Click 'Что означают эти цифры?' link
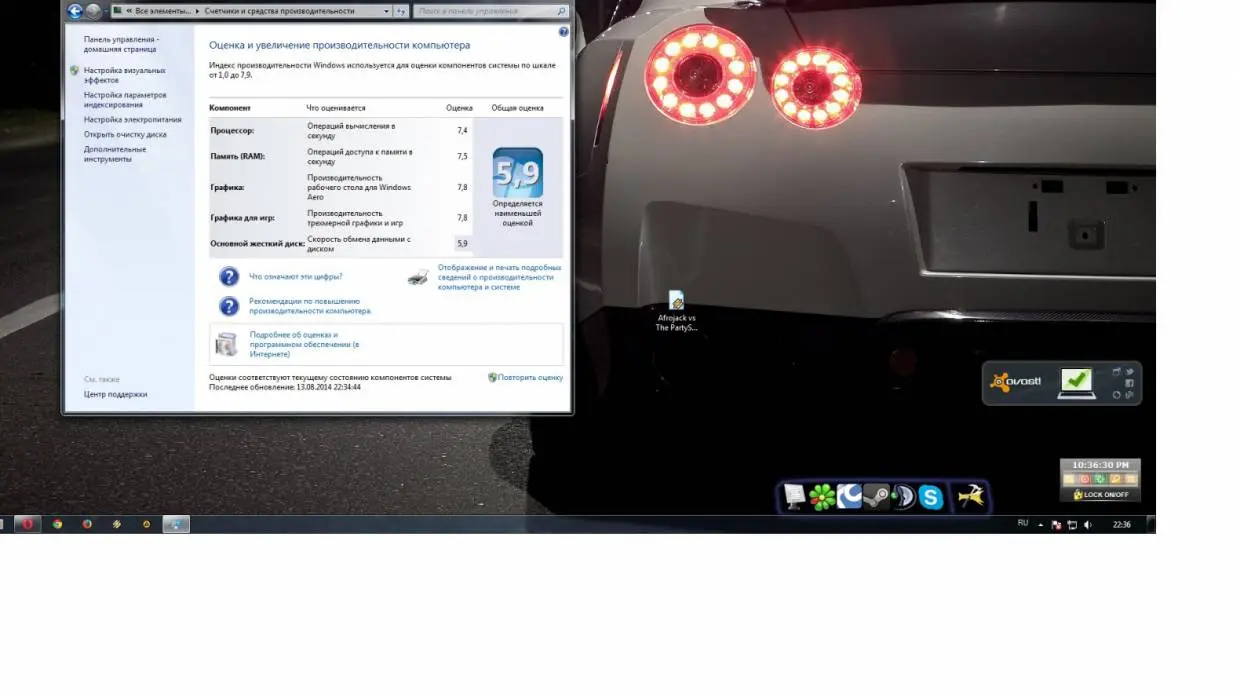This screenshot has height=698, width=1240. click(x=296, y=277)
